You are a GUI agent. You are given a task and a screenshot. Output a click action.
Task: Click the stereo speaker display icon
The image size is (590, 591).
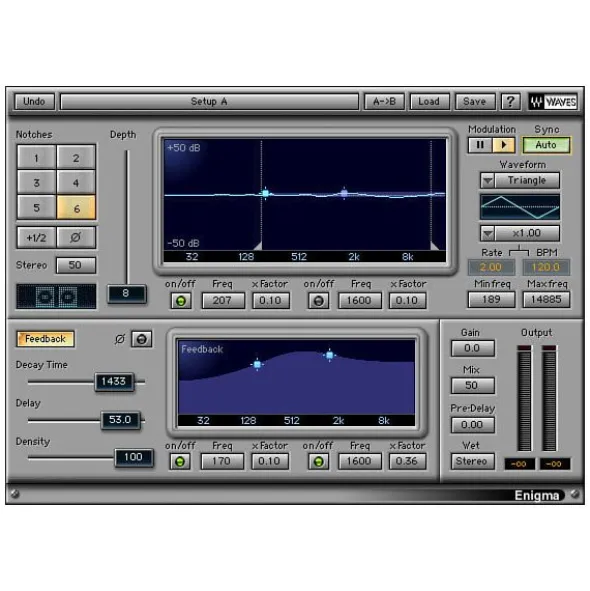pyautogui.click(x=56, y=296)
